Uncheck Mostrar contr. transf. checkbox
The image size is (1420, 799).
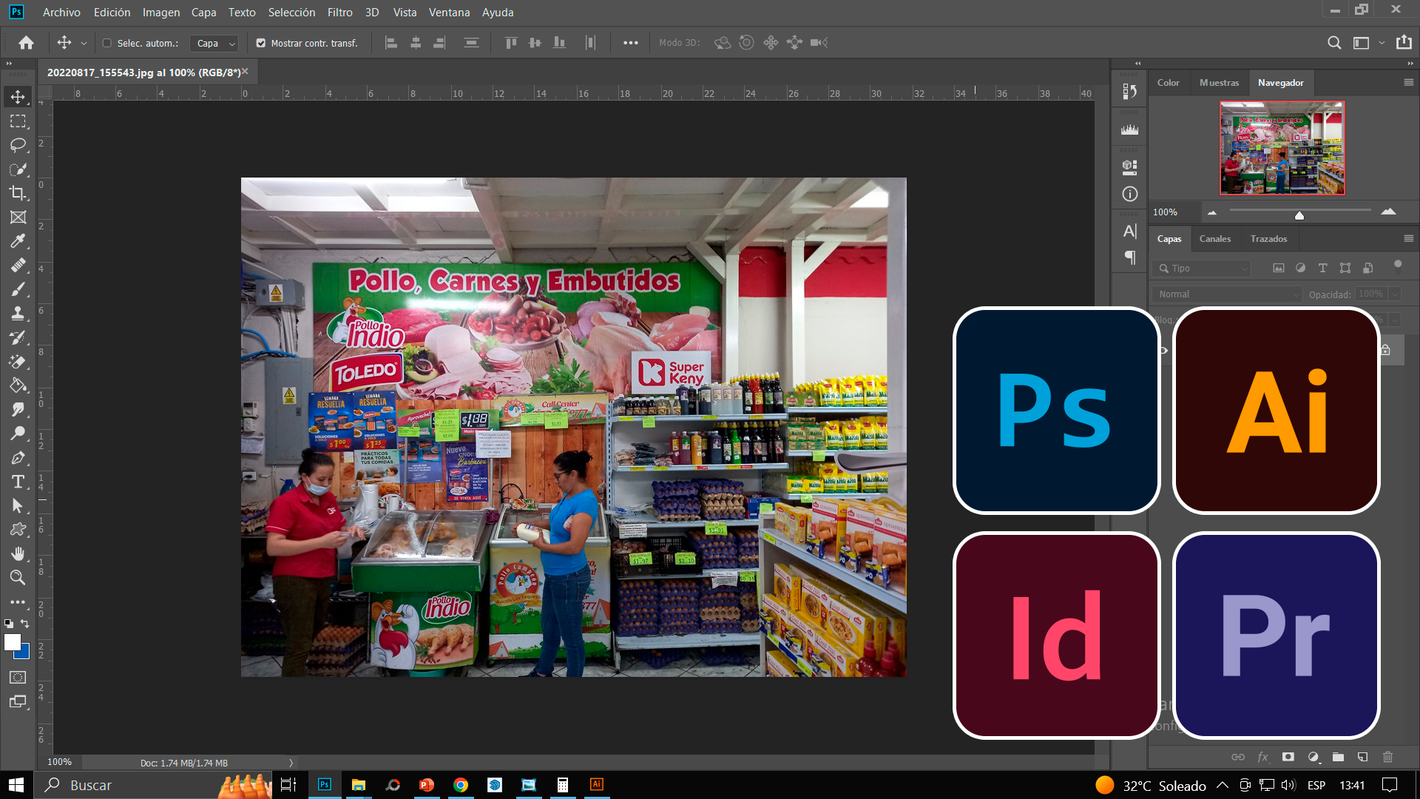click(x=261, y=43)
